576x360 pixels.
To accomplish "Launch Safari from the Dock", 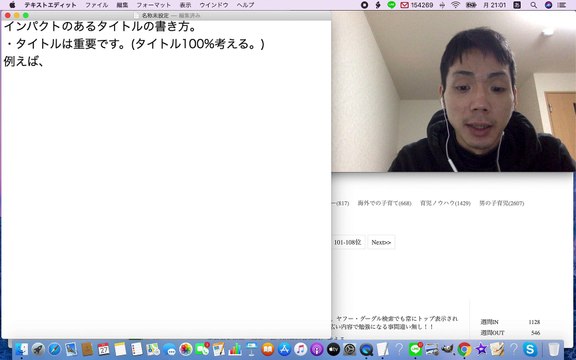I will click(x=54, y=349).
